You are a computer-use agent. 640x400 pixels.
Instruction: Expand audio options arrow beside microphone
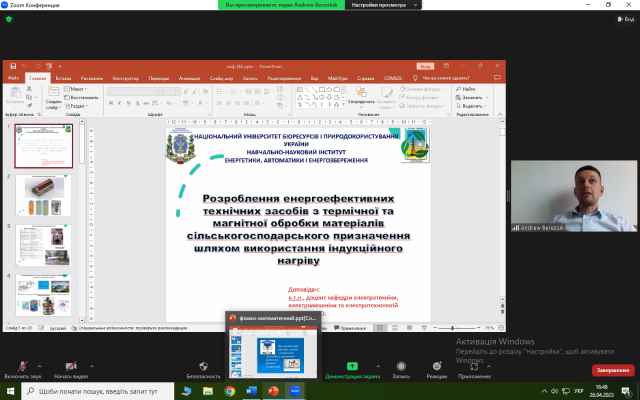point(39,366)
